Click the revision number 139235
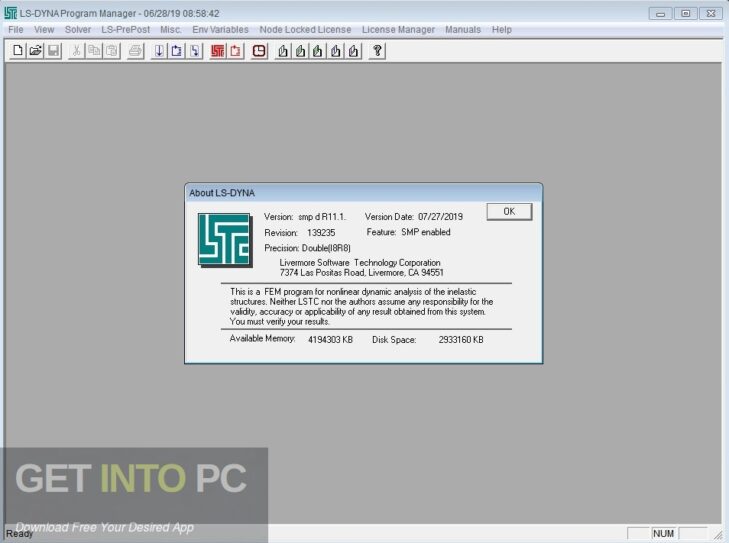The image size is (729, 543). (x=321, y=233)
